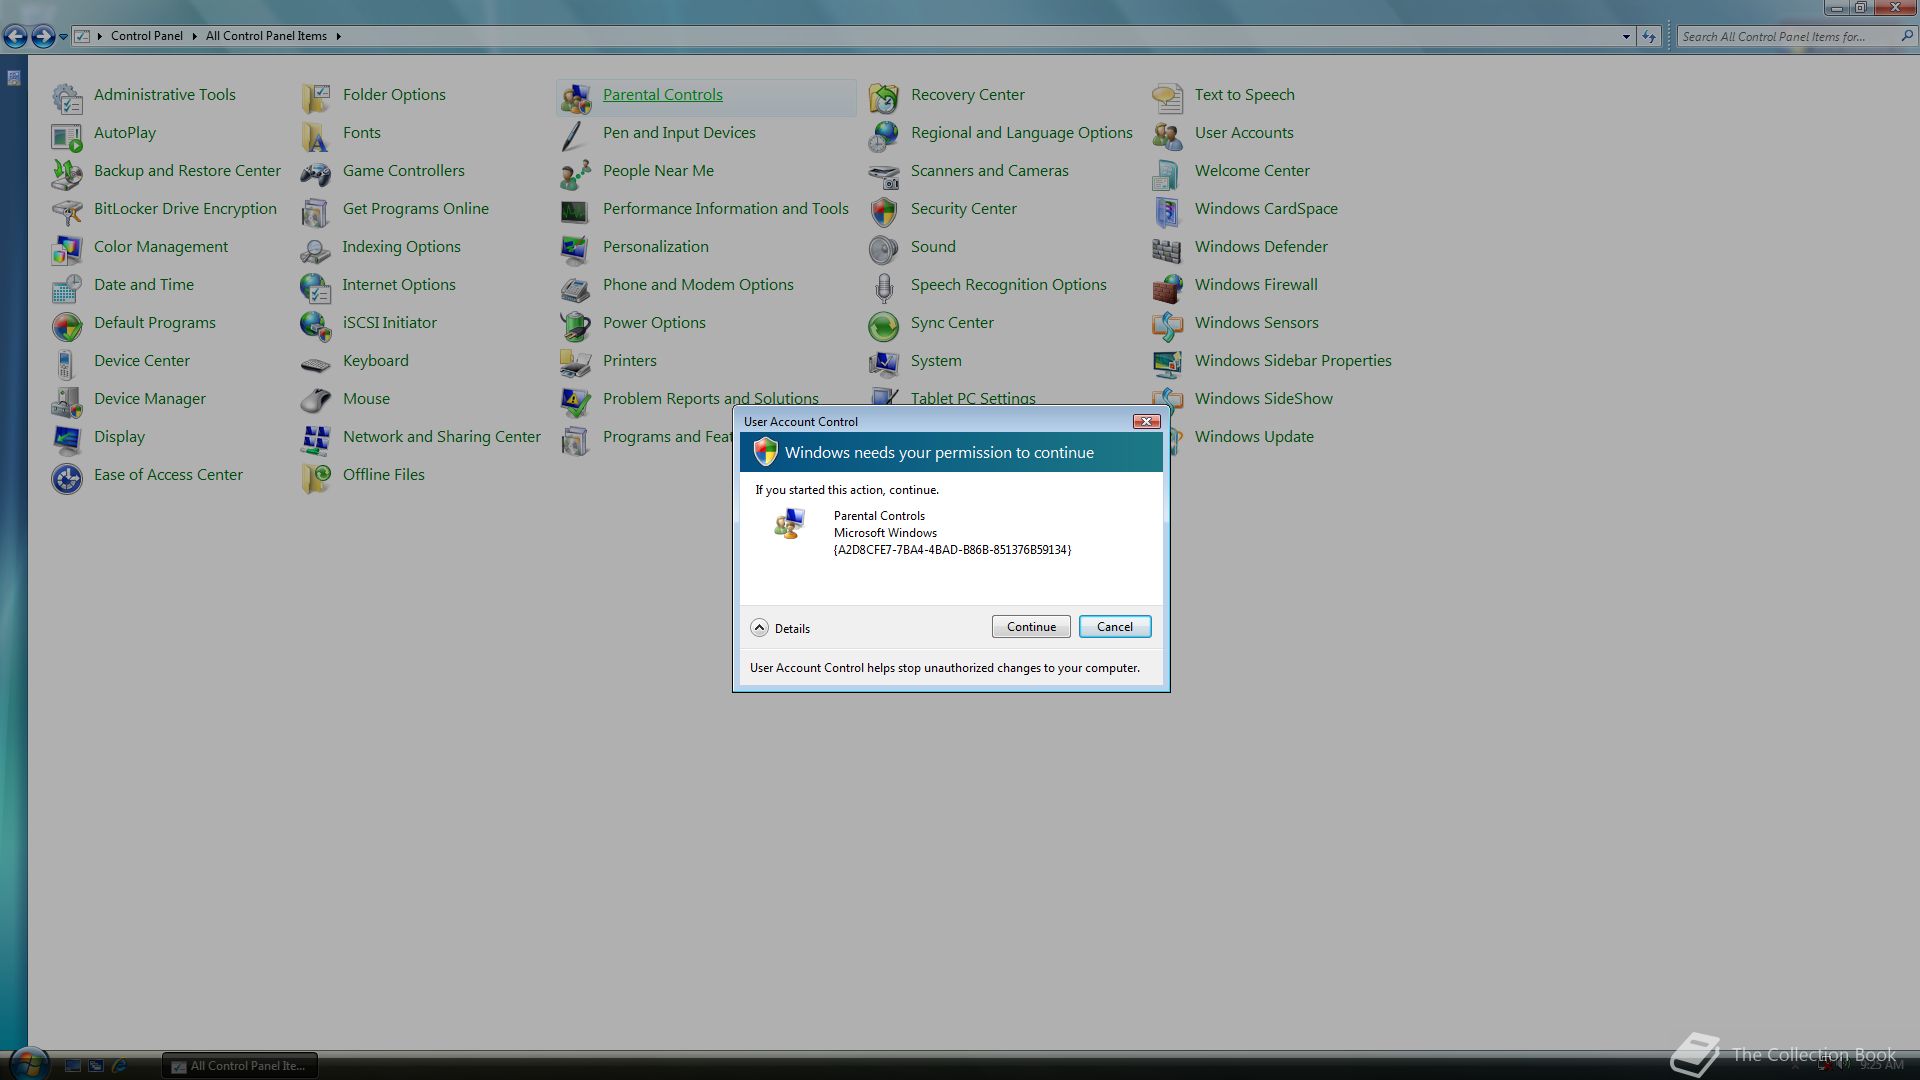Click the Keyboard icon
Screen dimensions: 1920x1080
(x=316, y=364)
